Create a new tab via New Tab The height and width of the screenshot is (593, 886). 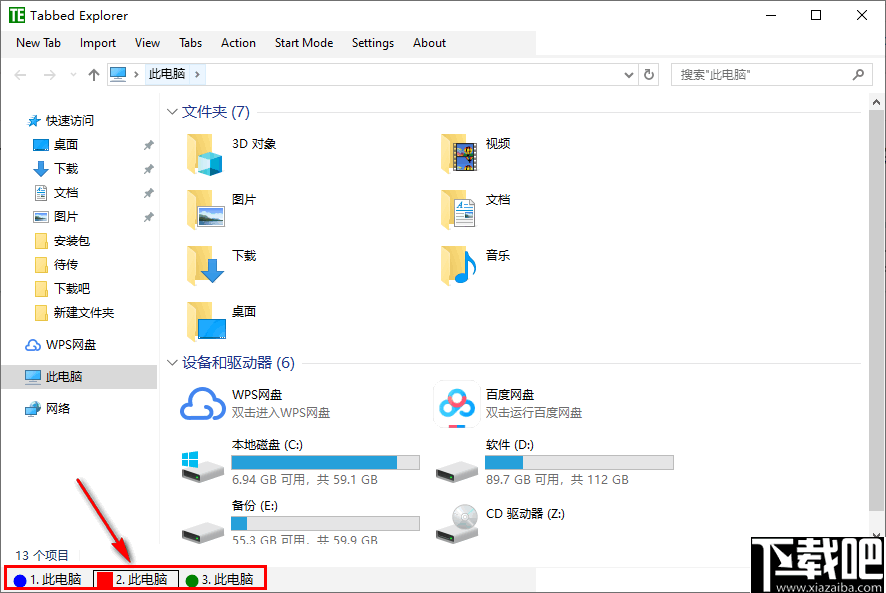[38, 43]
